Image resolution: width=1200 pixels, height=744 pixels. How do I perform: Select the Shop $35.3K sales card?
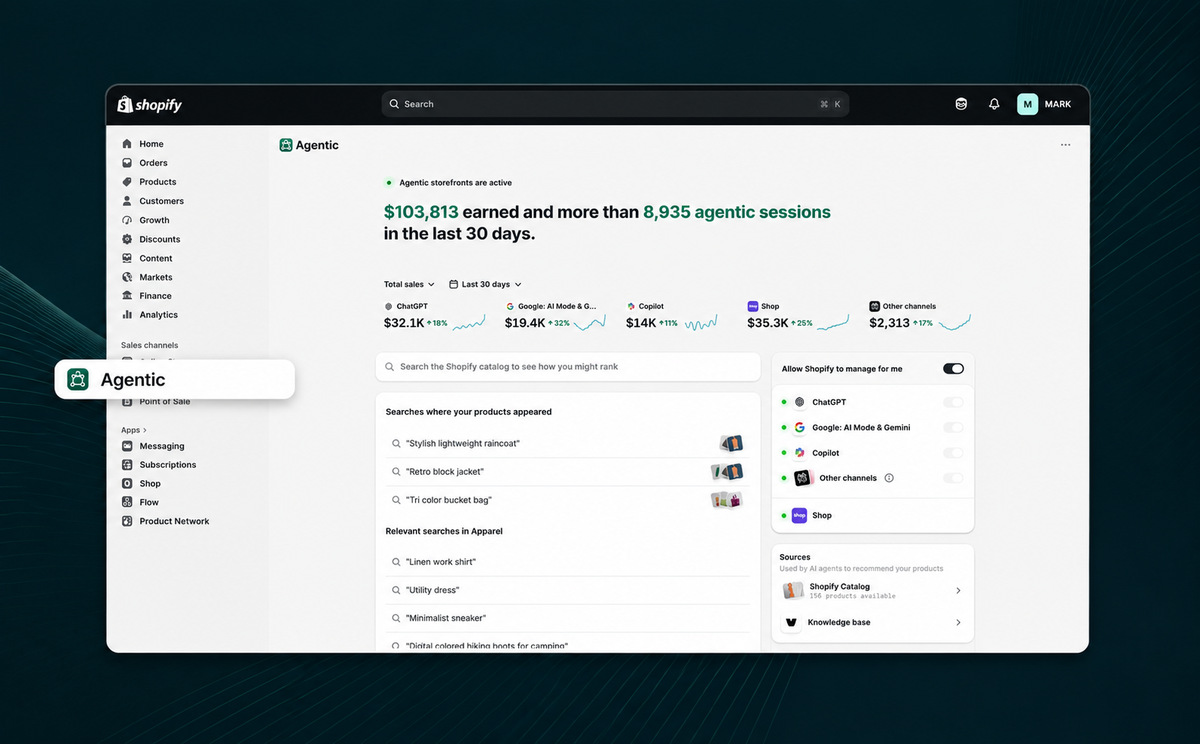click(798, 316)
